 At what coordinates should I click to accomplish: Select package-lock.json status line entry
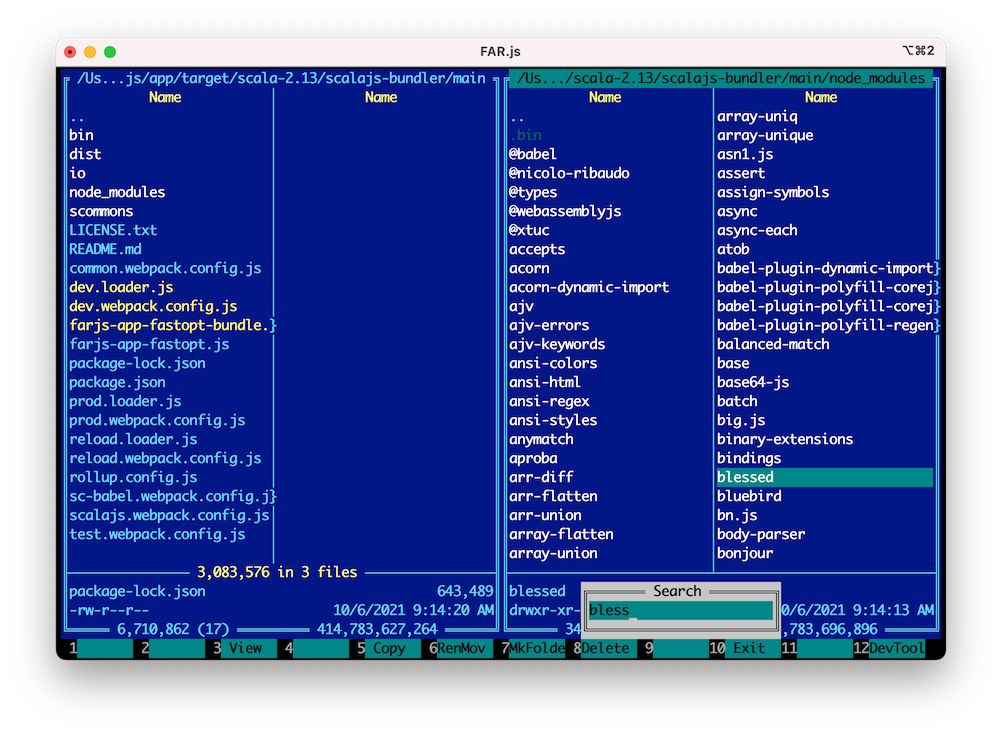tap(135, 591)
